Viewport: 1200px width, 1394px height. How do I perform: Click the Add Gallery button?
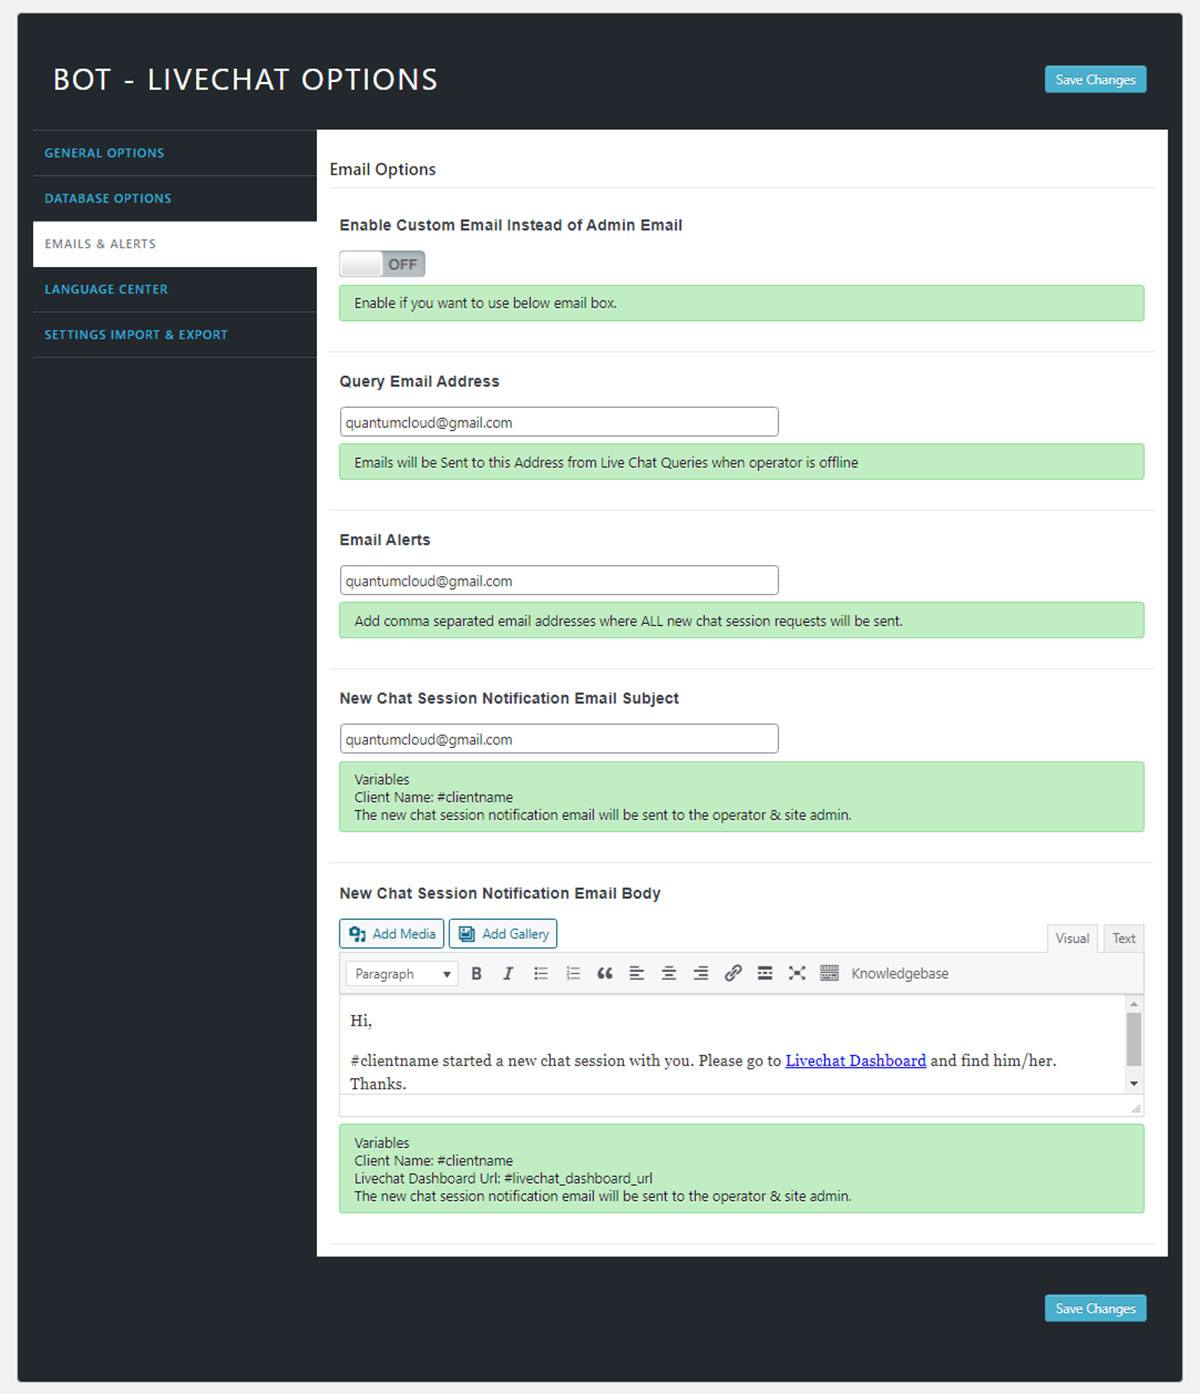pos(503,934)
